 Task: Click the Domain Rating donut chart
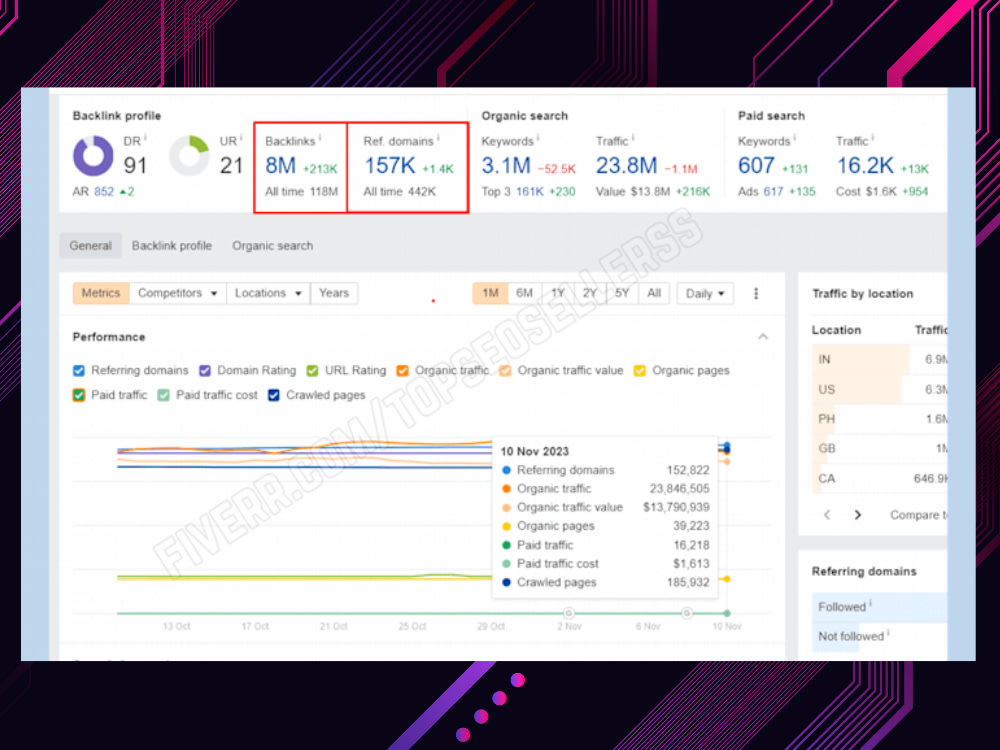tap(93, 156)
